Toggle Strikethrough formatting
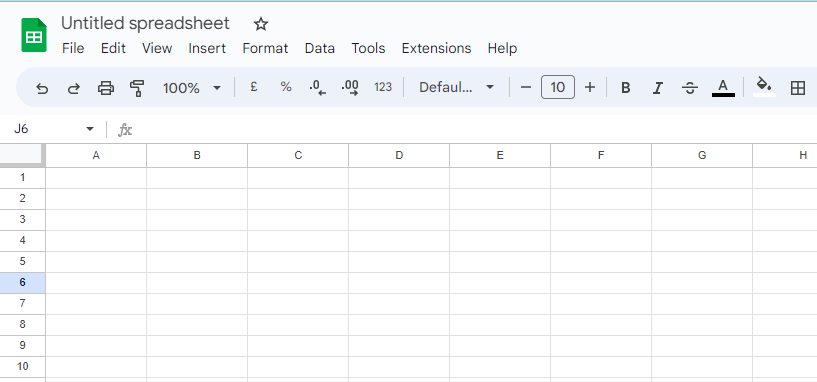 [x=690, y=88]
